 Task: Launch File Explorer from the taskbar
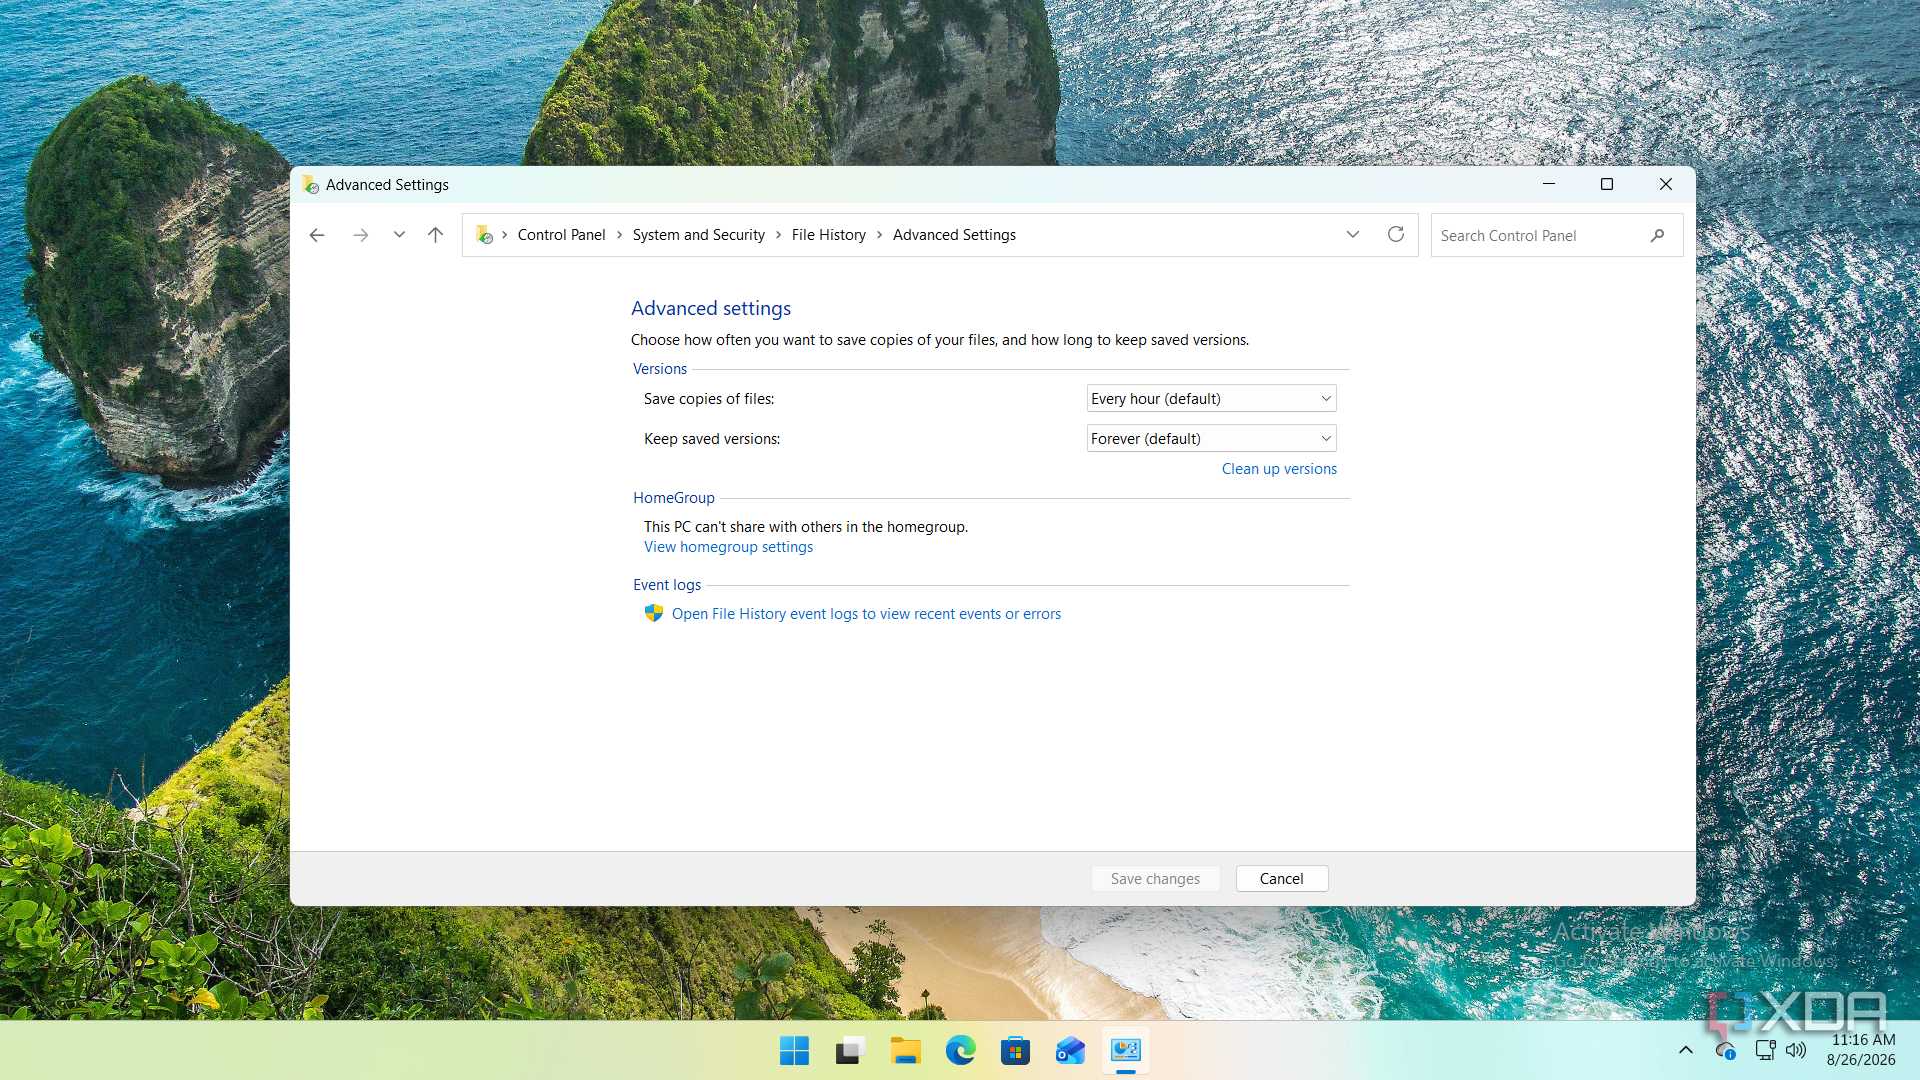[x=905, y=1051]
